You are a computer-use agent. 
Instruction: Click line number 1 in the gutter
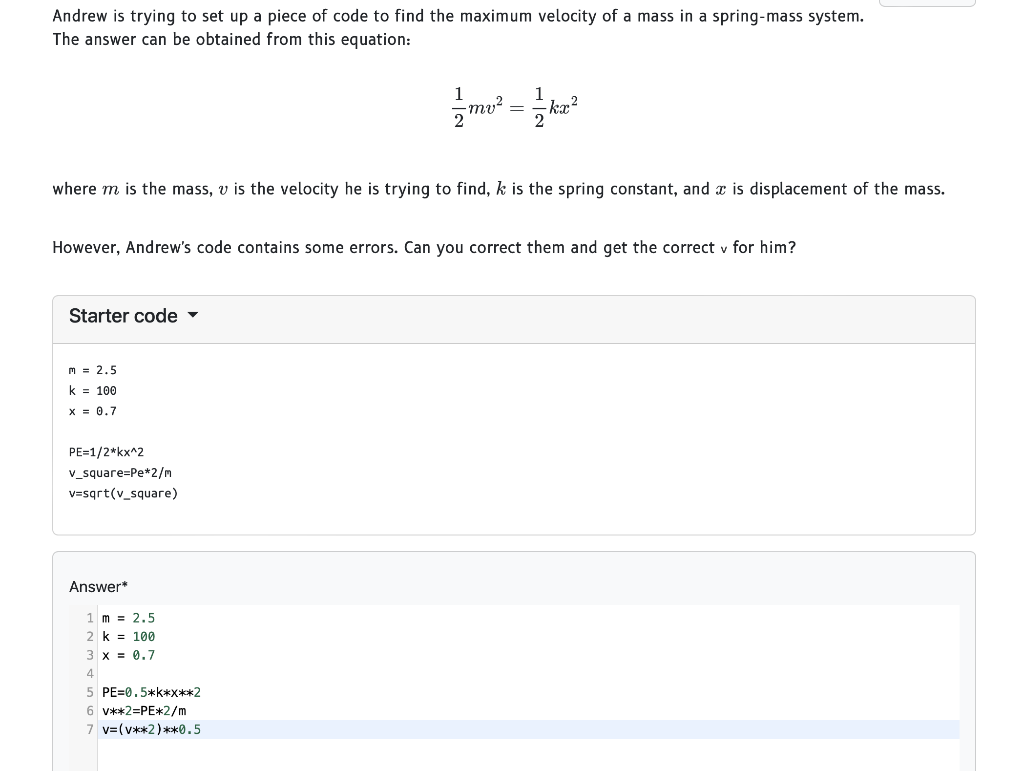90,618
